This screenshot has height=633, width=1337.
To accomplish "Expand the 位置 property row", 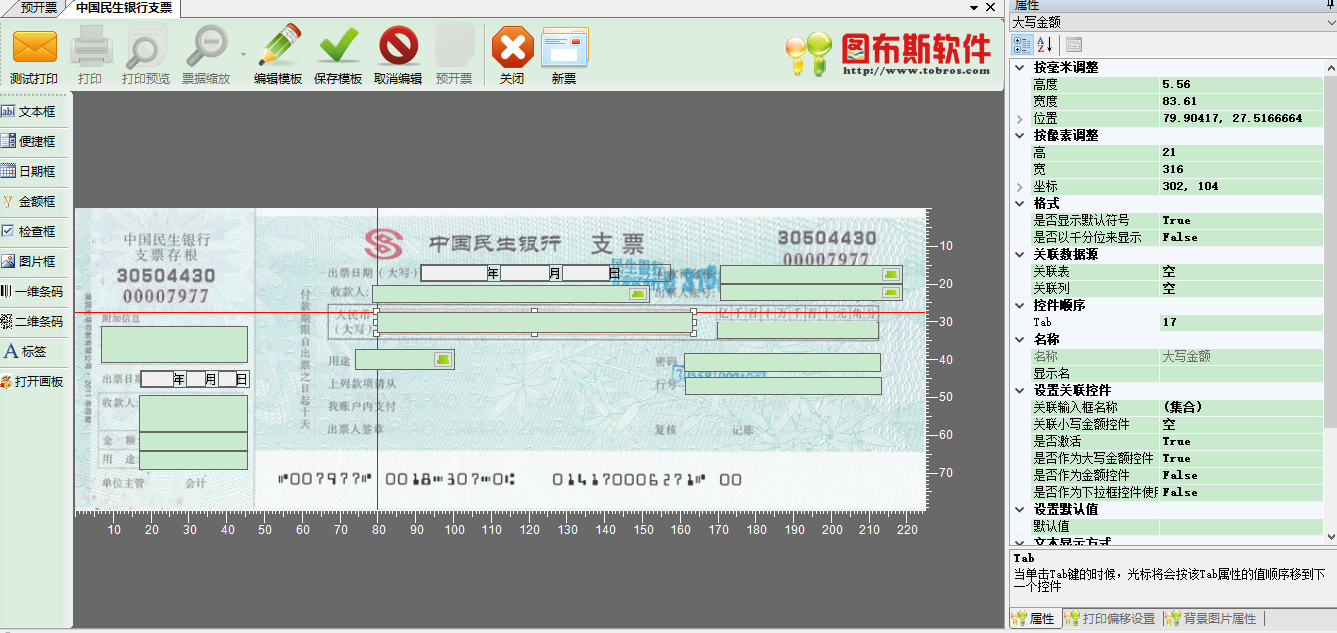I will (x=1020, y=119).
